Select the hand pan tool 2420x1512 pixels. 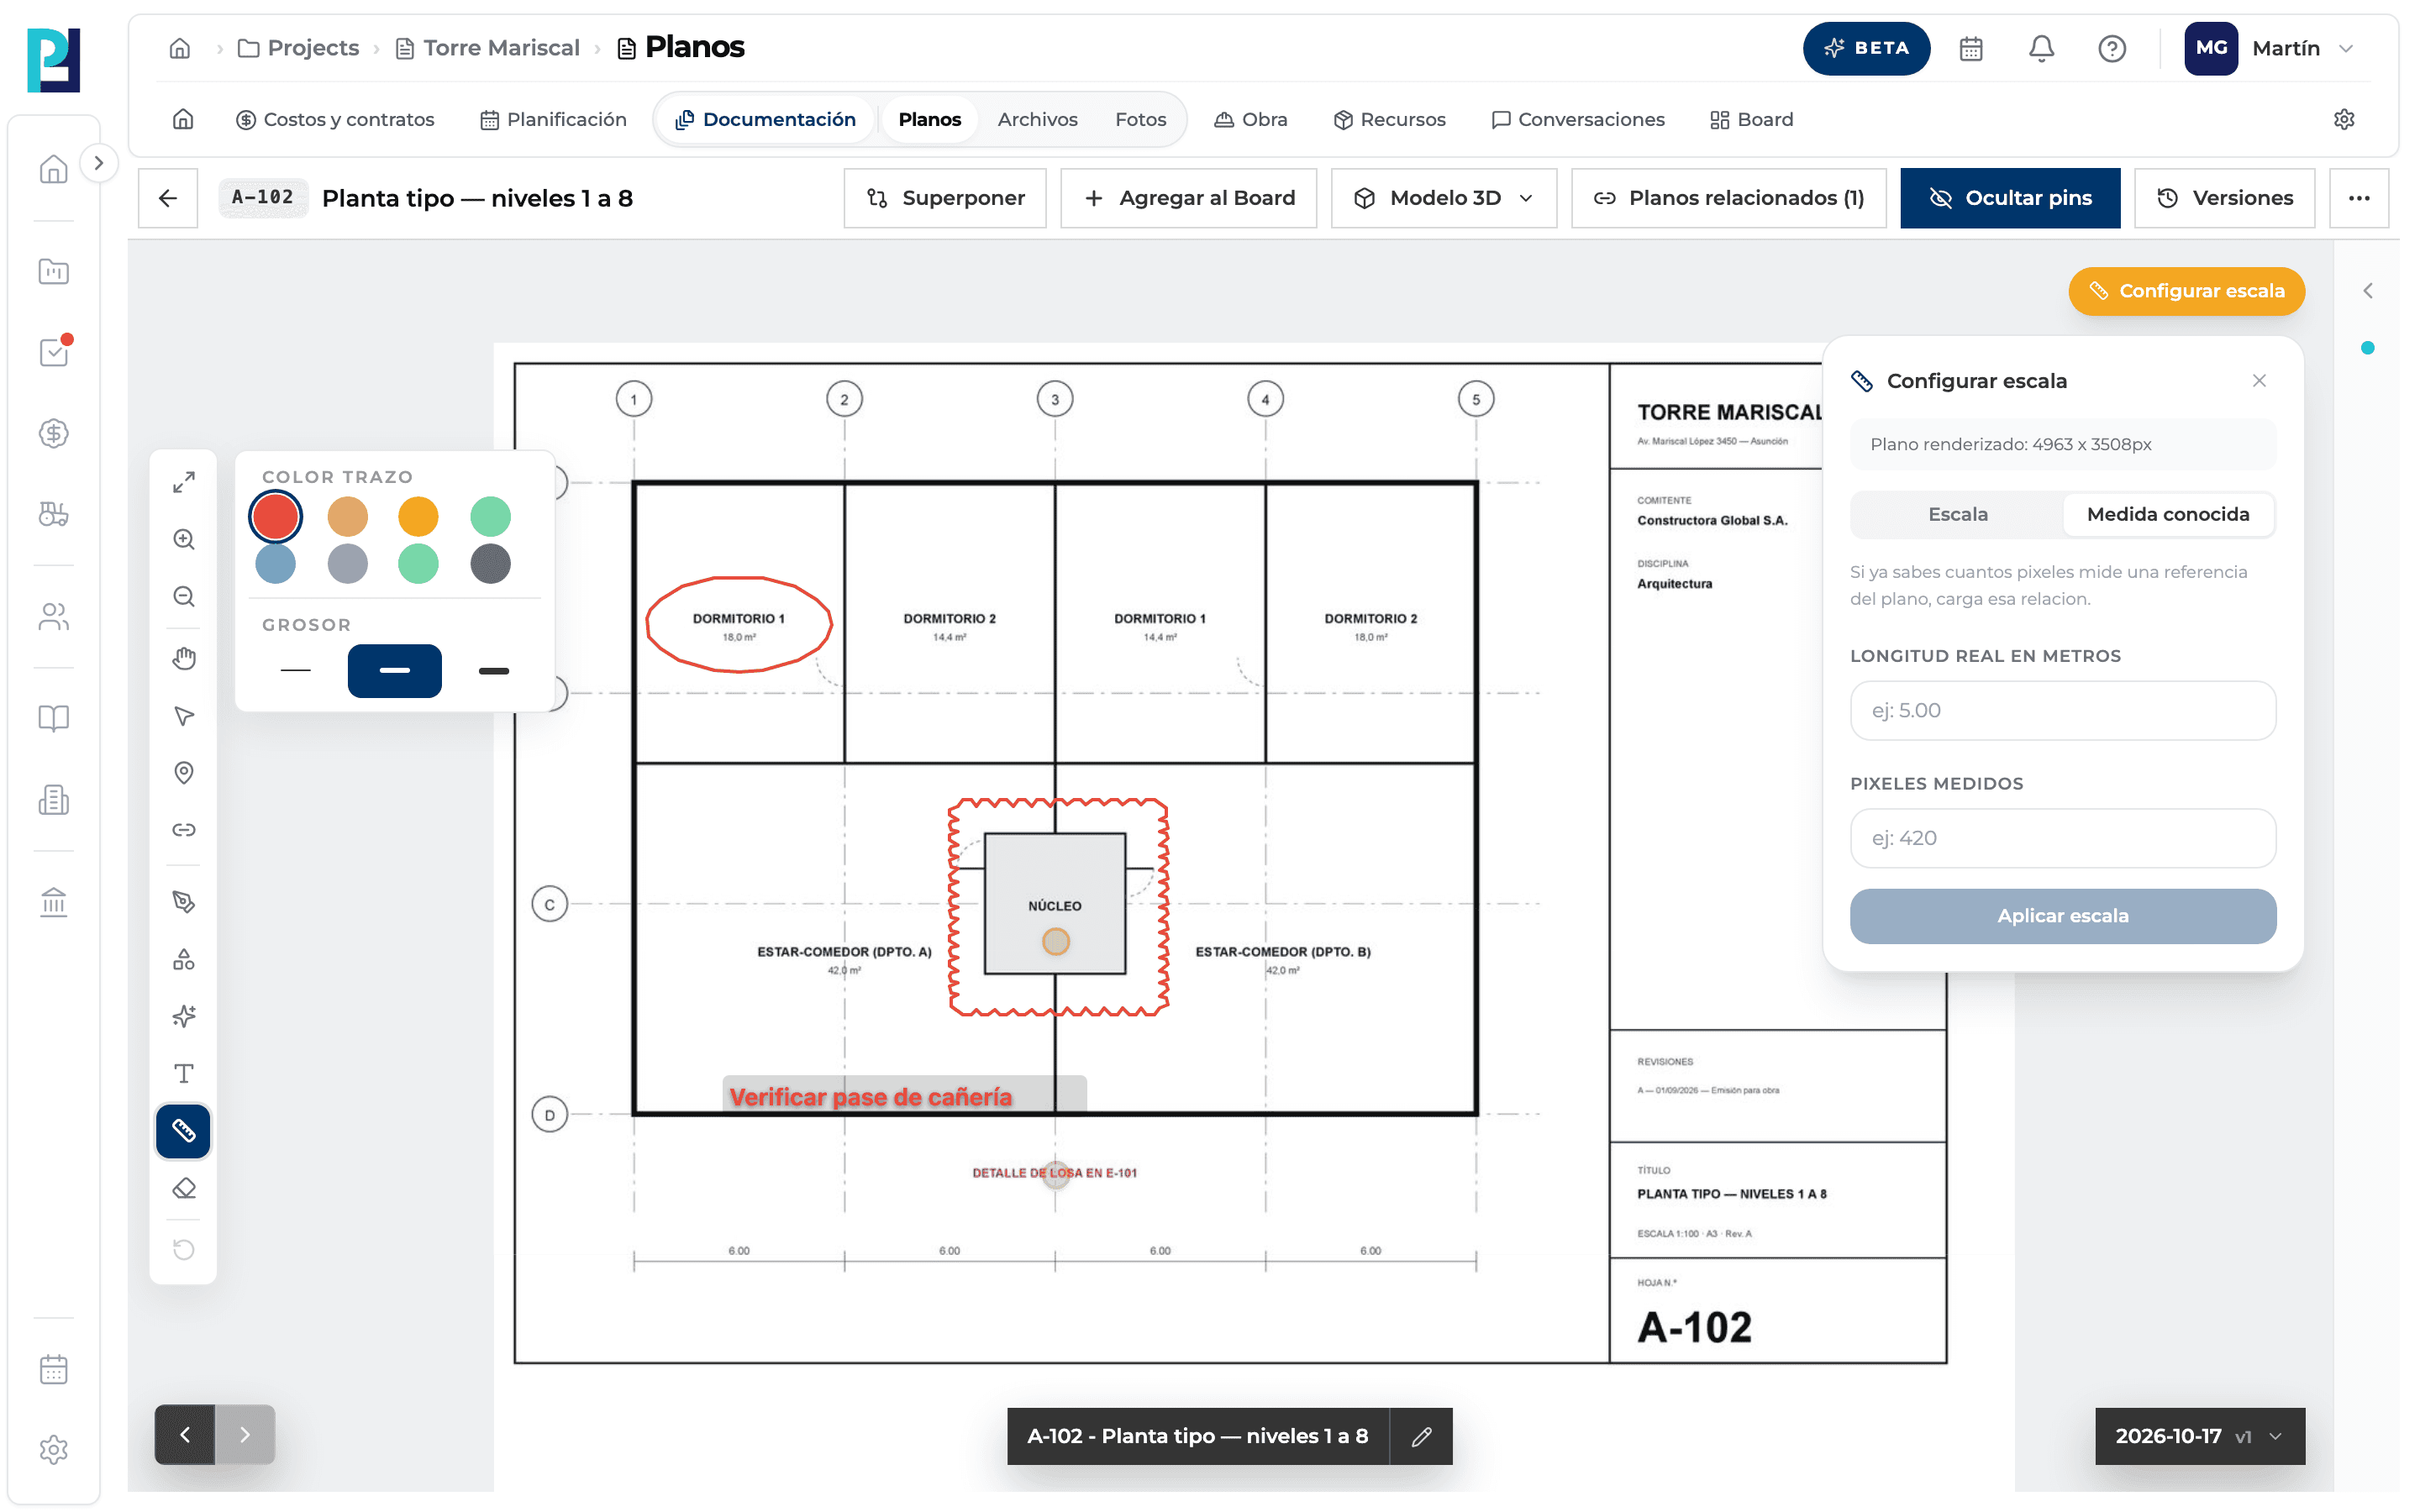coord(183,658)
